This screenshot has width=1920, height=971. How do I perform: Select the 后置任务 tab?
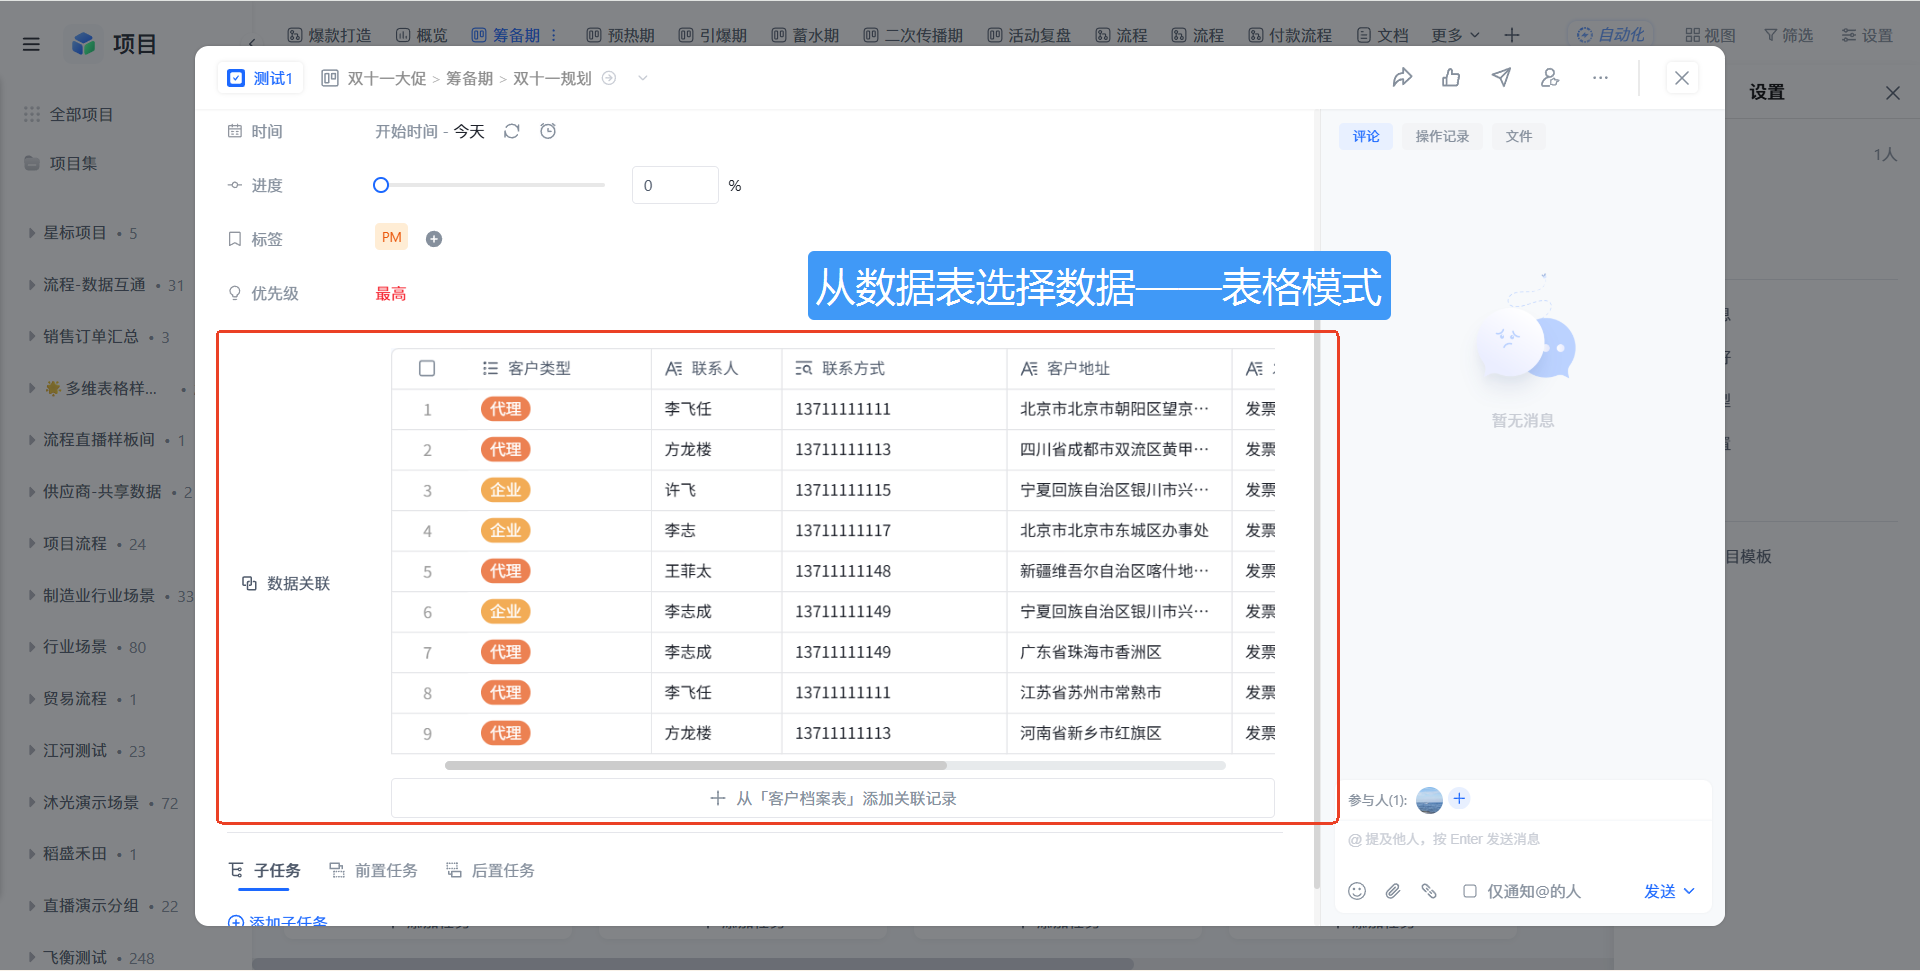pyautogui.click(x=490, y=870)
